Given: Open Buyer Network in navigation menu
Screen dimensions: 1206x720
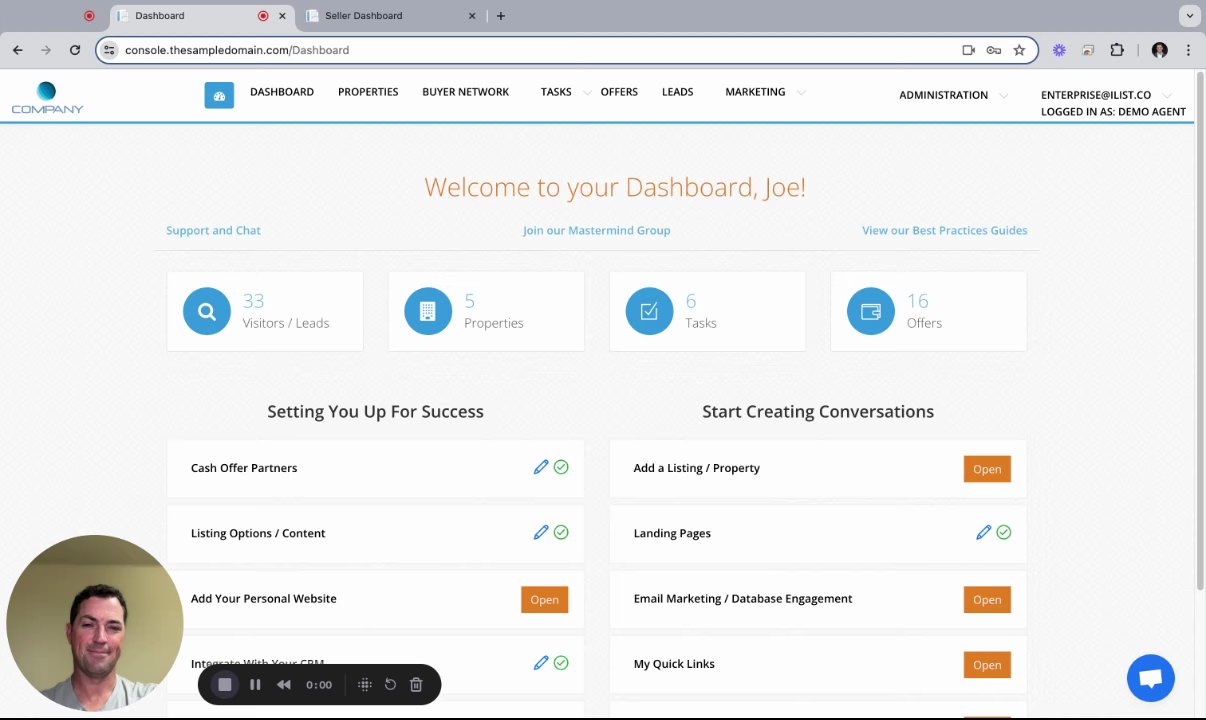Looking at the screenshot, I should pyautogui.click(x=465, y=92).
